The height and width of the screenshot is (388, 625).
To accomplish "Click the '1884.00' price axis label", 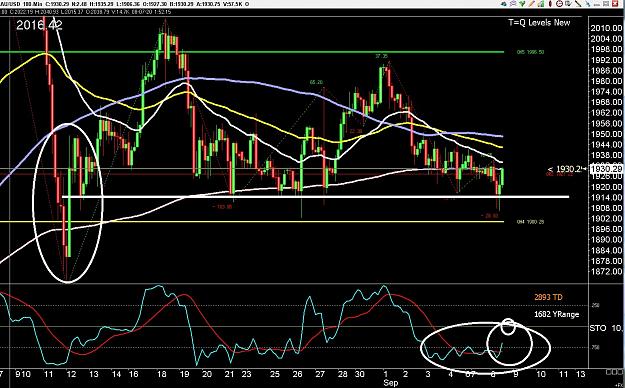I will tap(606, 250).
